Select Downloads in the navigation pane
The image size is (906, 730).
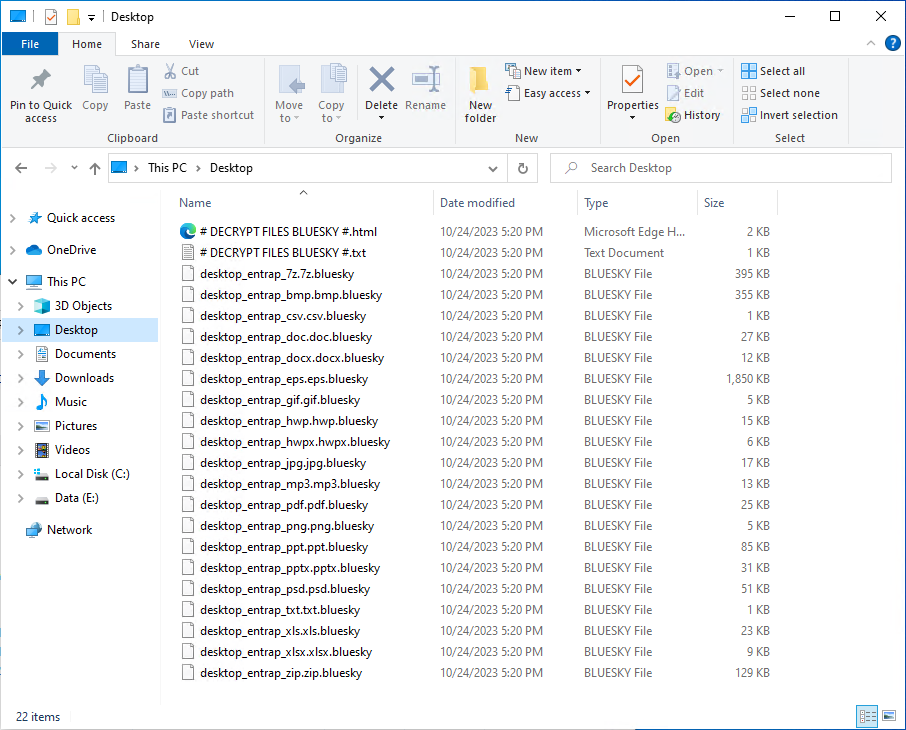[x=84, y=378]
